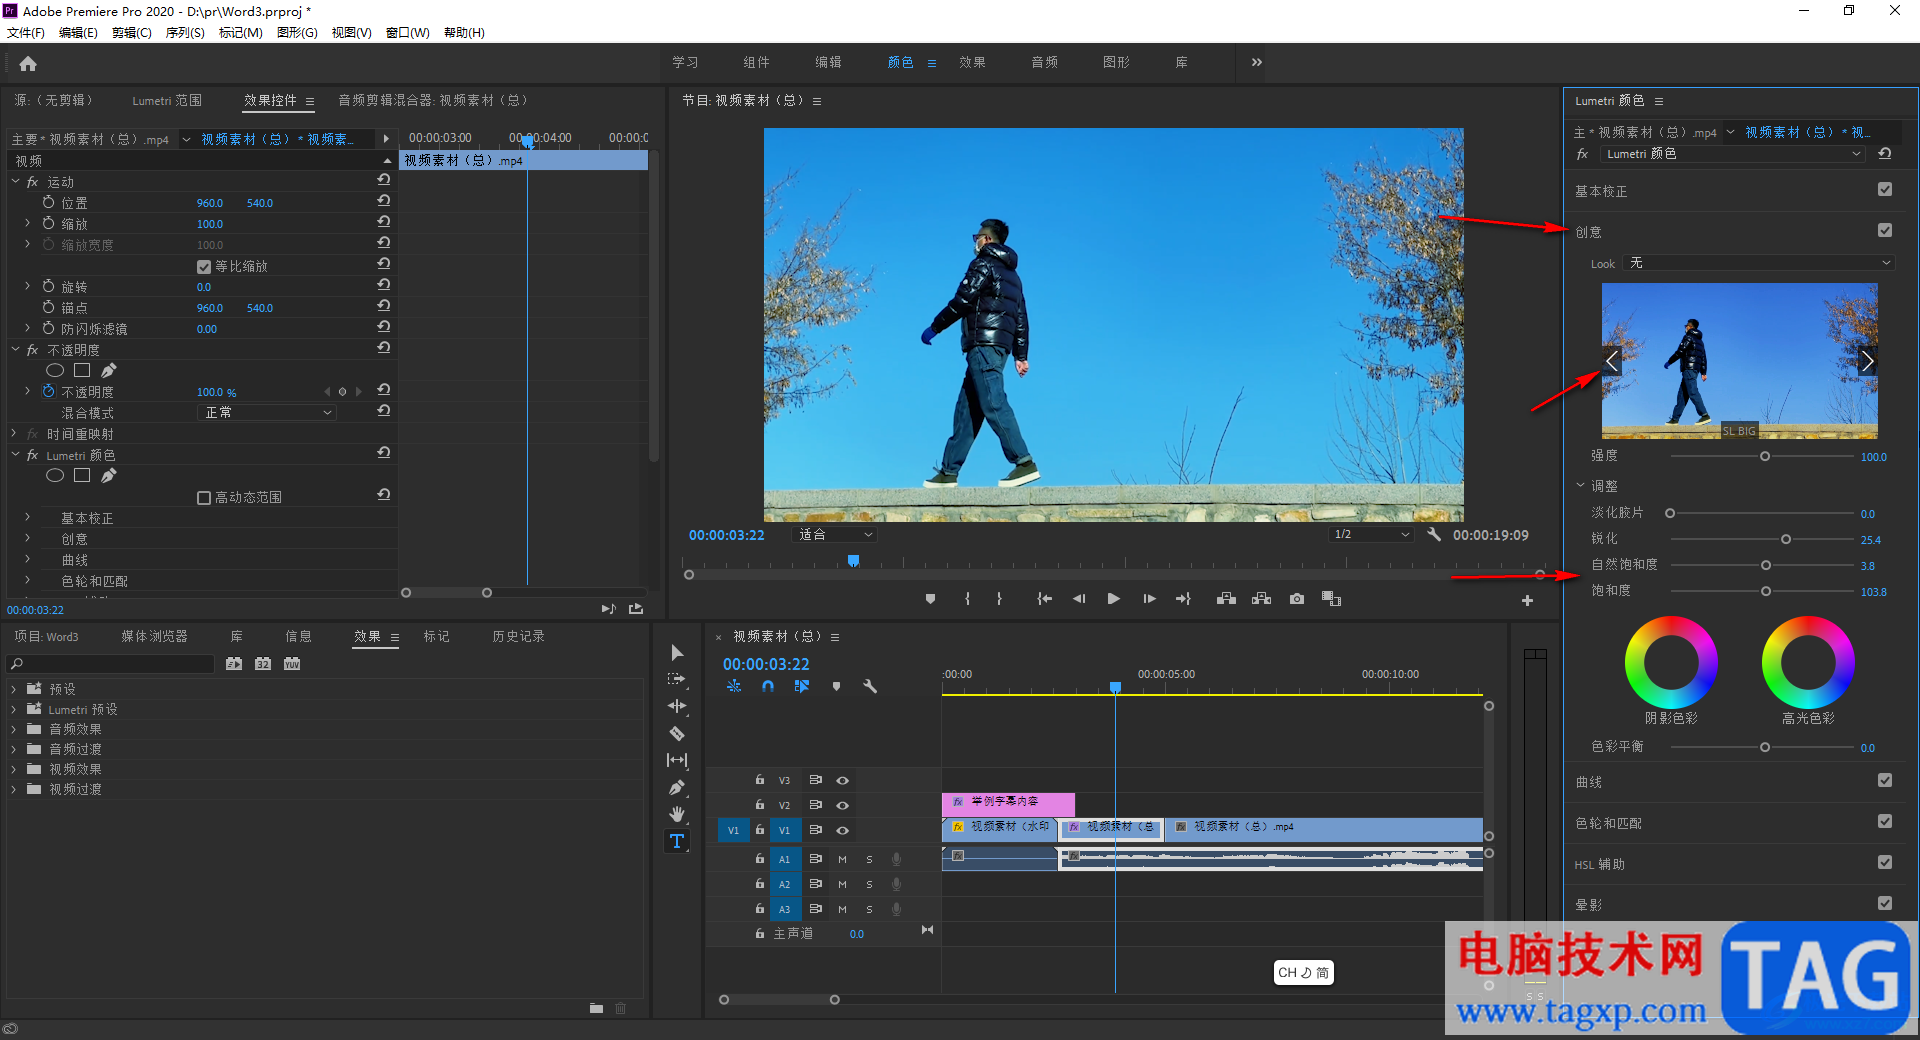
Task: Open blend mode dropdown
Action: point(267,413)
